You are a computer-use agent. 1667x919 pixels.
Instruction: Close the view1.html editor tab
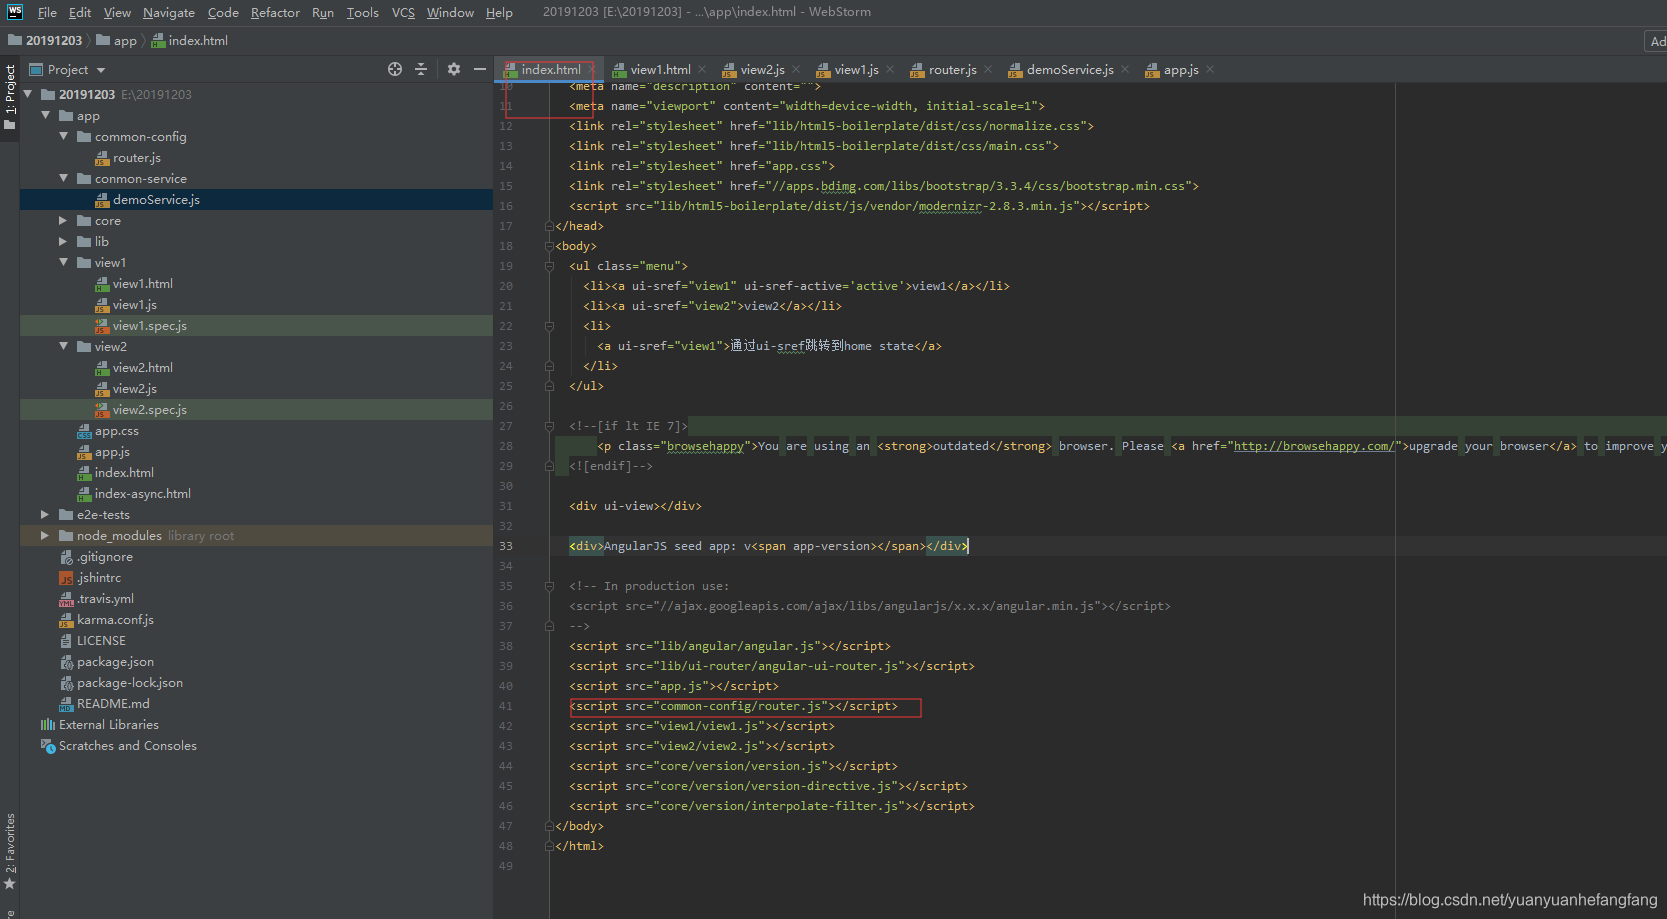[702, 69]
